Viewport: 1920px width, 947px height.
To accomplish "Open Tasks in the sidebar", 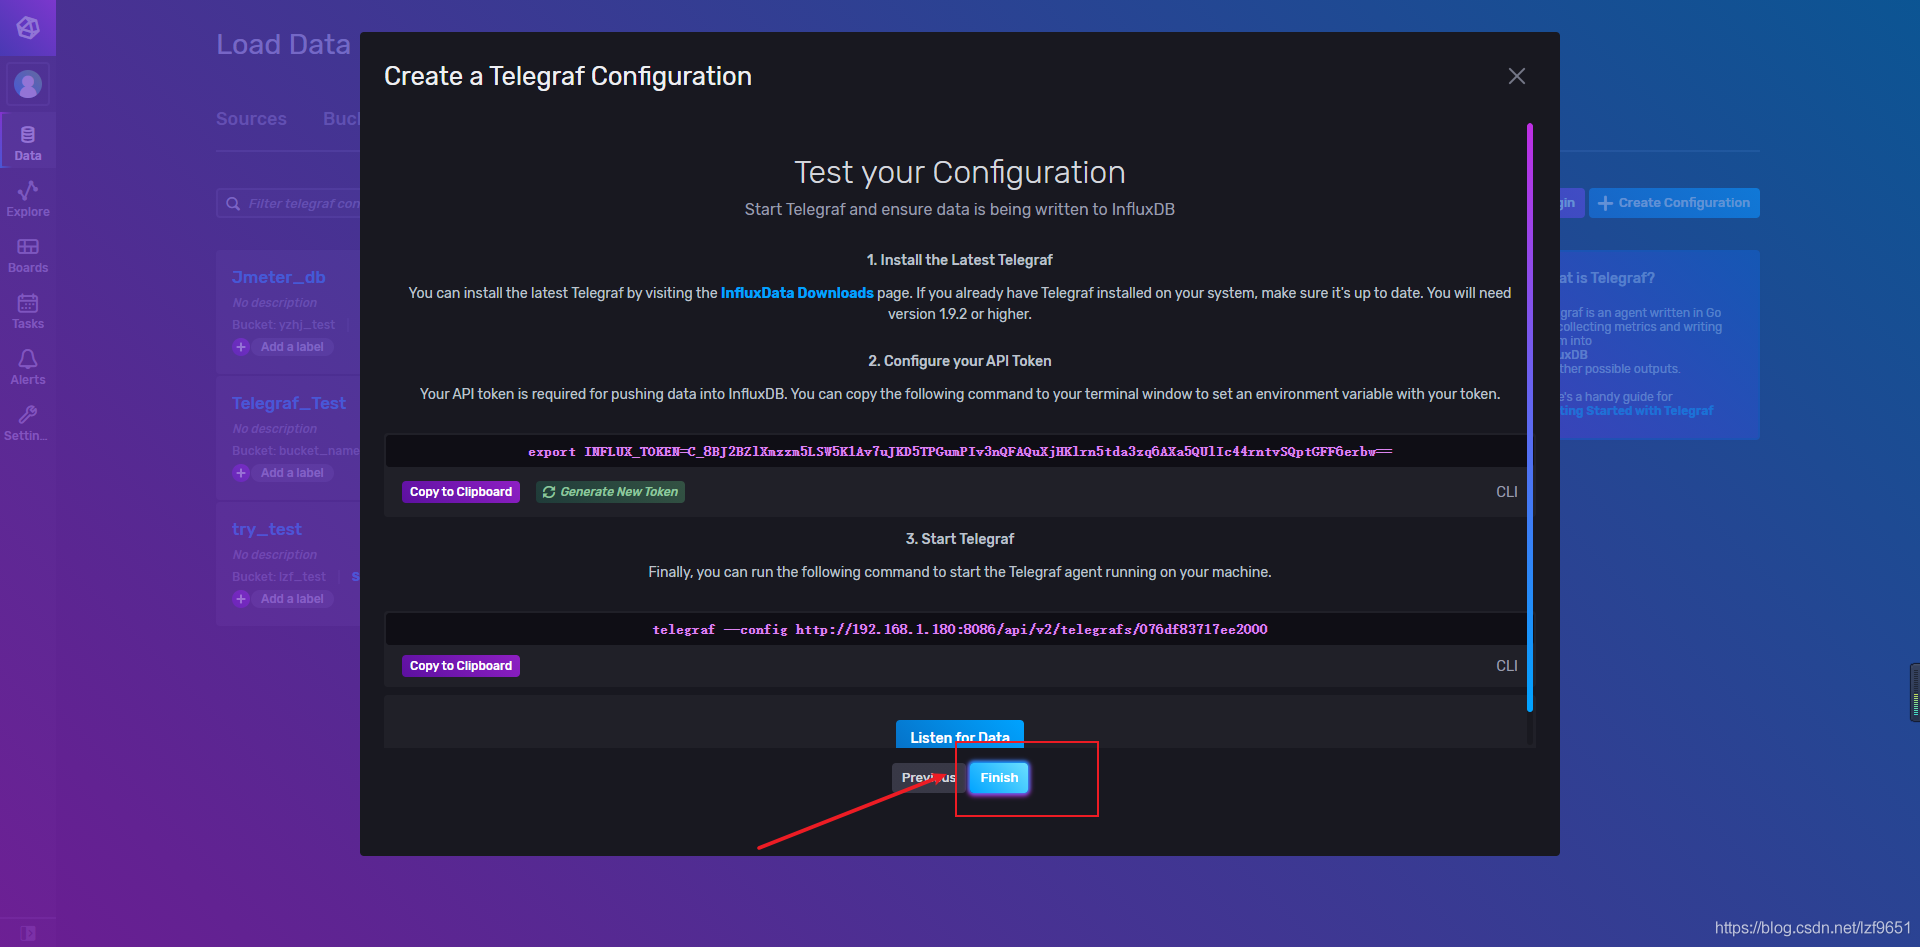I will [x=28, y=311].
